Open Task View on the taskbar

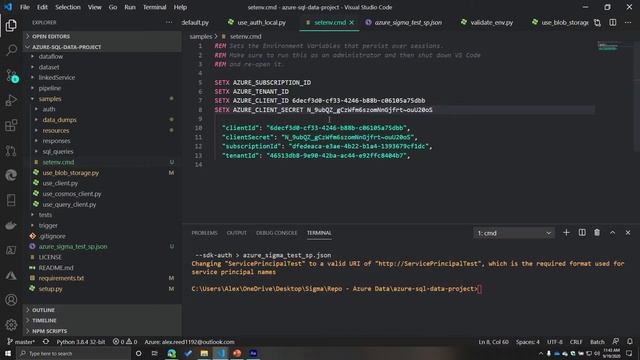click(155, 353)
